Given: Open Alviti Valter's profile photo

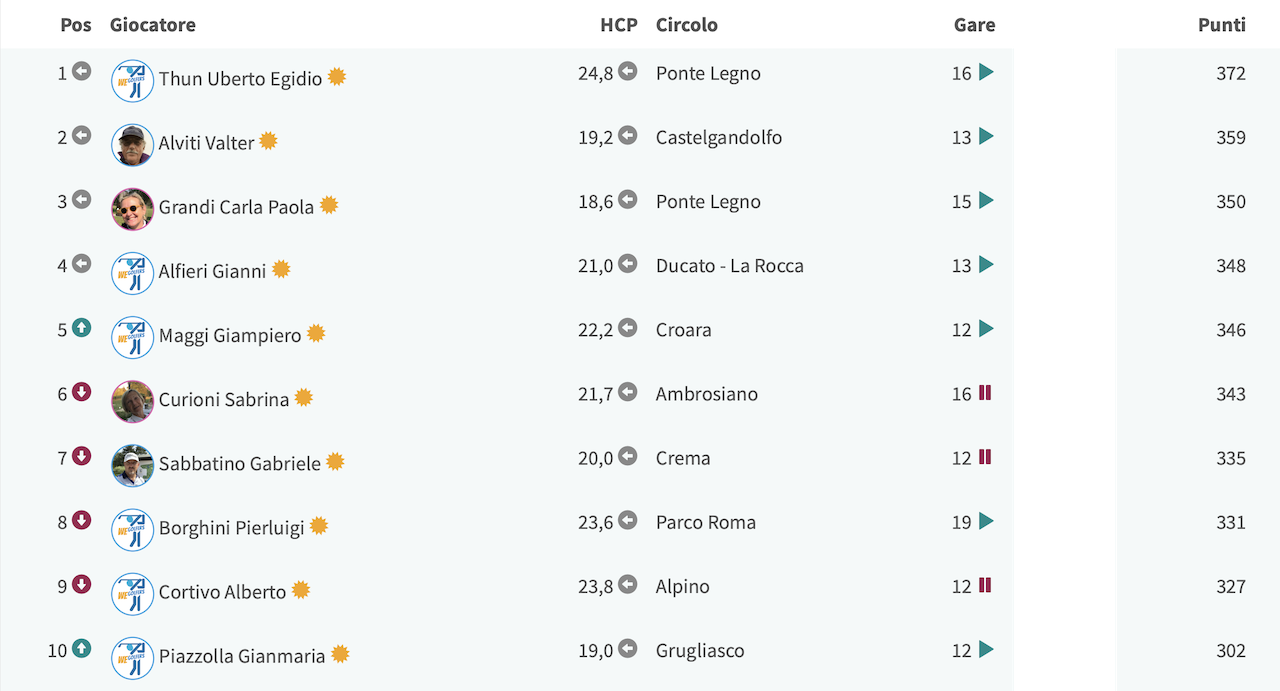Looking at the screenshot, I should click(x=132, y=145).
